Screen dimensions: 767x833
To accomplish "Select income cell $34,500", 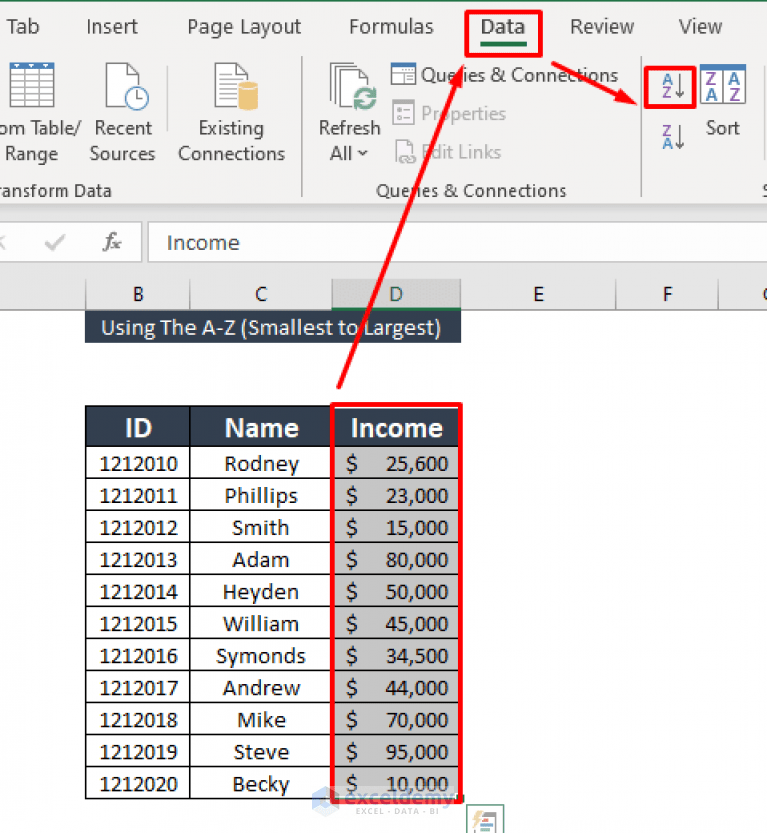I will coord(396,656).
